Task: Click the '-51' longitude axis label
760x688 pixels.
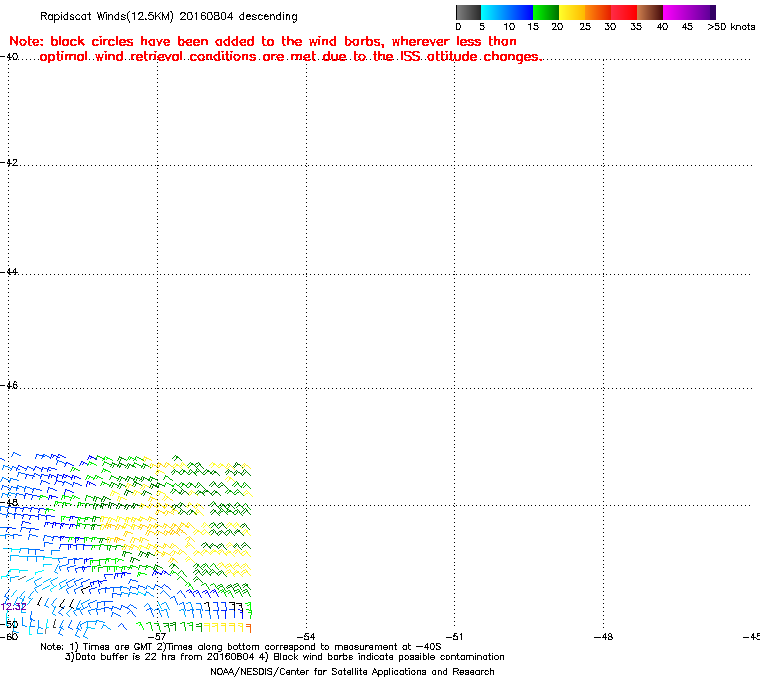Action: (455, 637)
